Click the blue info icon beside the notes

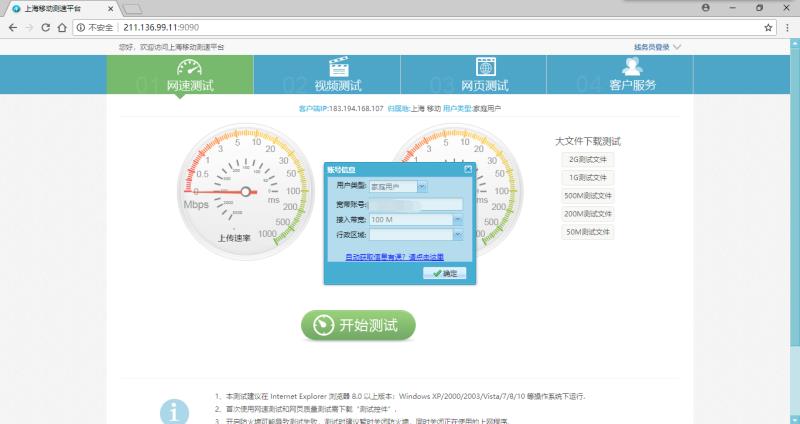174,411
